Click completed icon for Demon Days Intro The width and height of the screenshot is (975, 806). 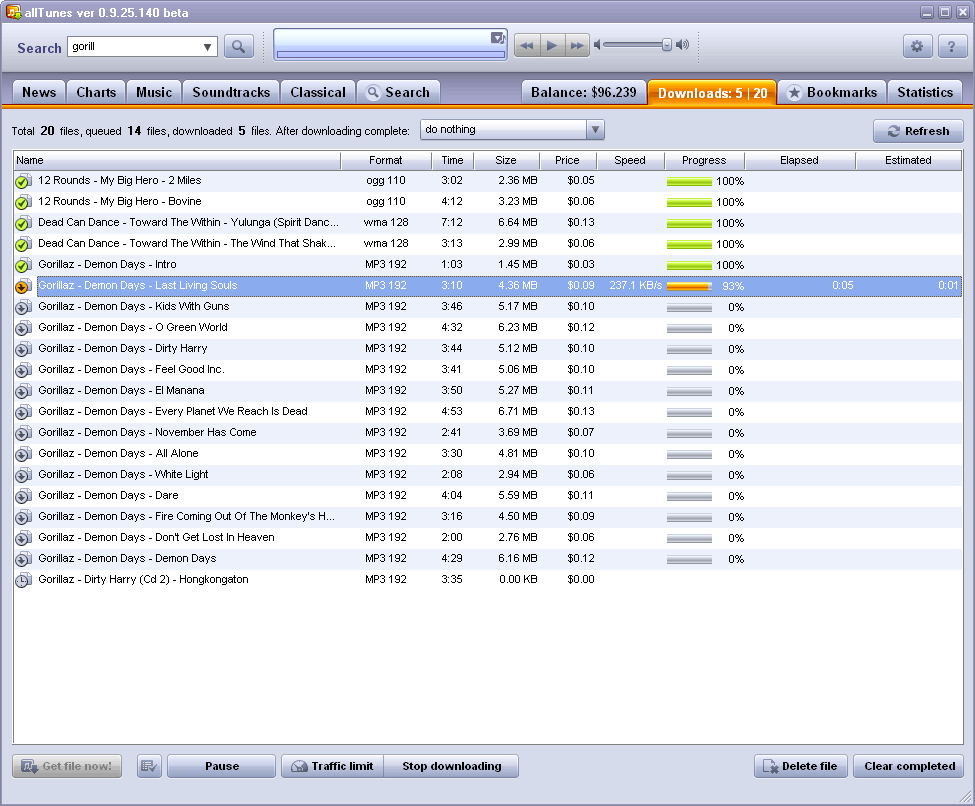coord(23,266)
